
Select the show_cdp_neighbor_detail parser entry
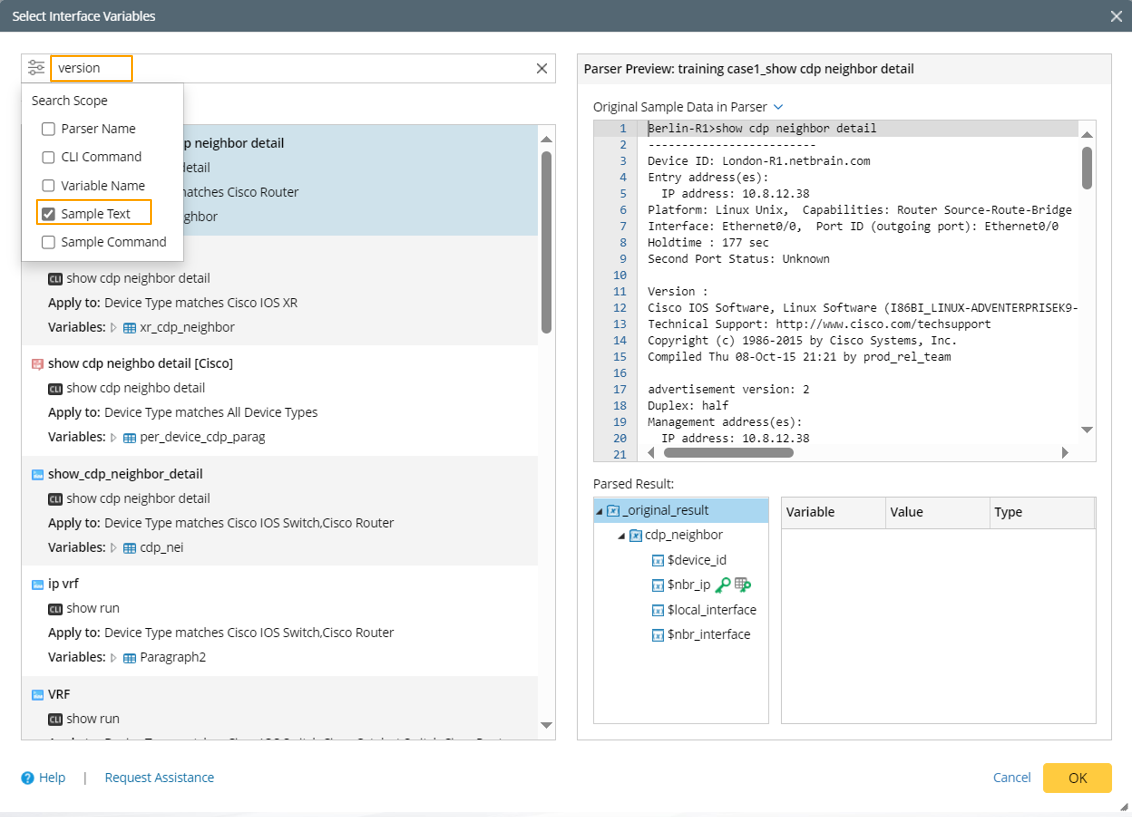coord(125,474)
